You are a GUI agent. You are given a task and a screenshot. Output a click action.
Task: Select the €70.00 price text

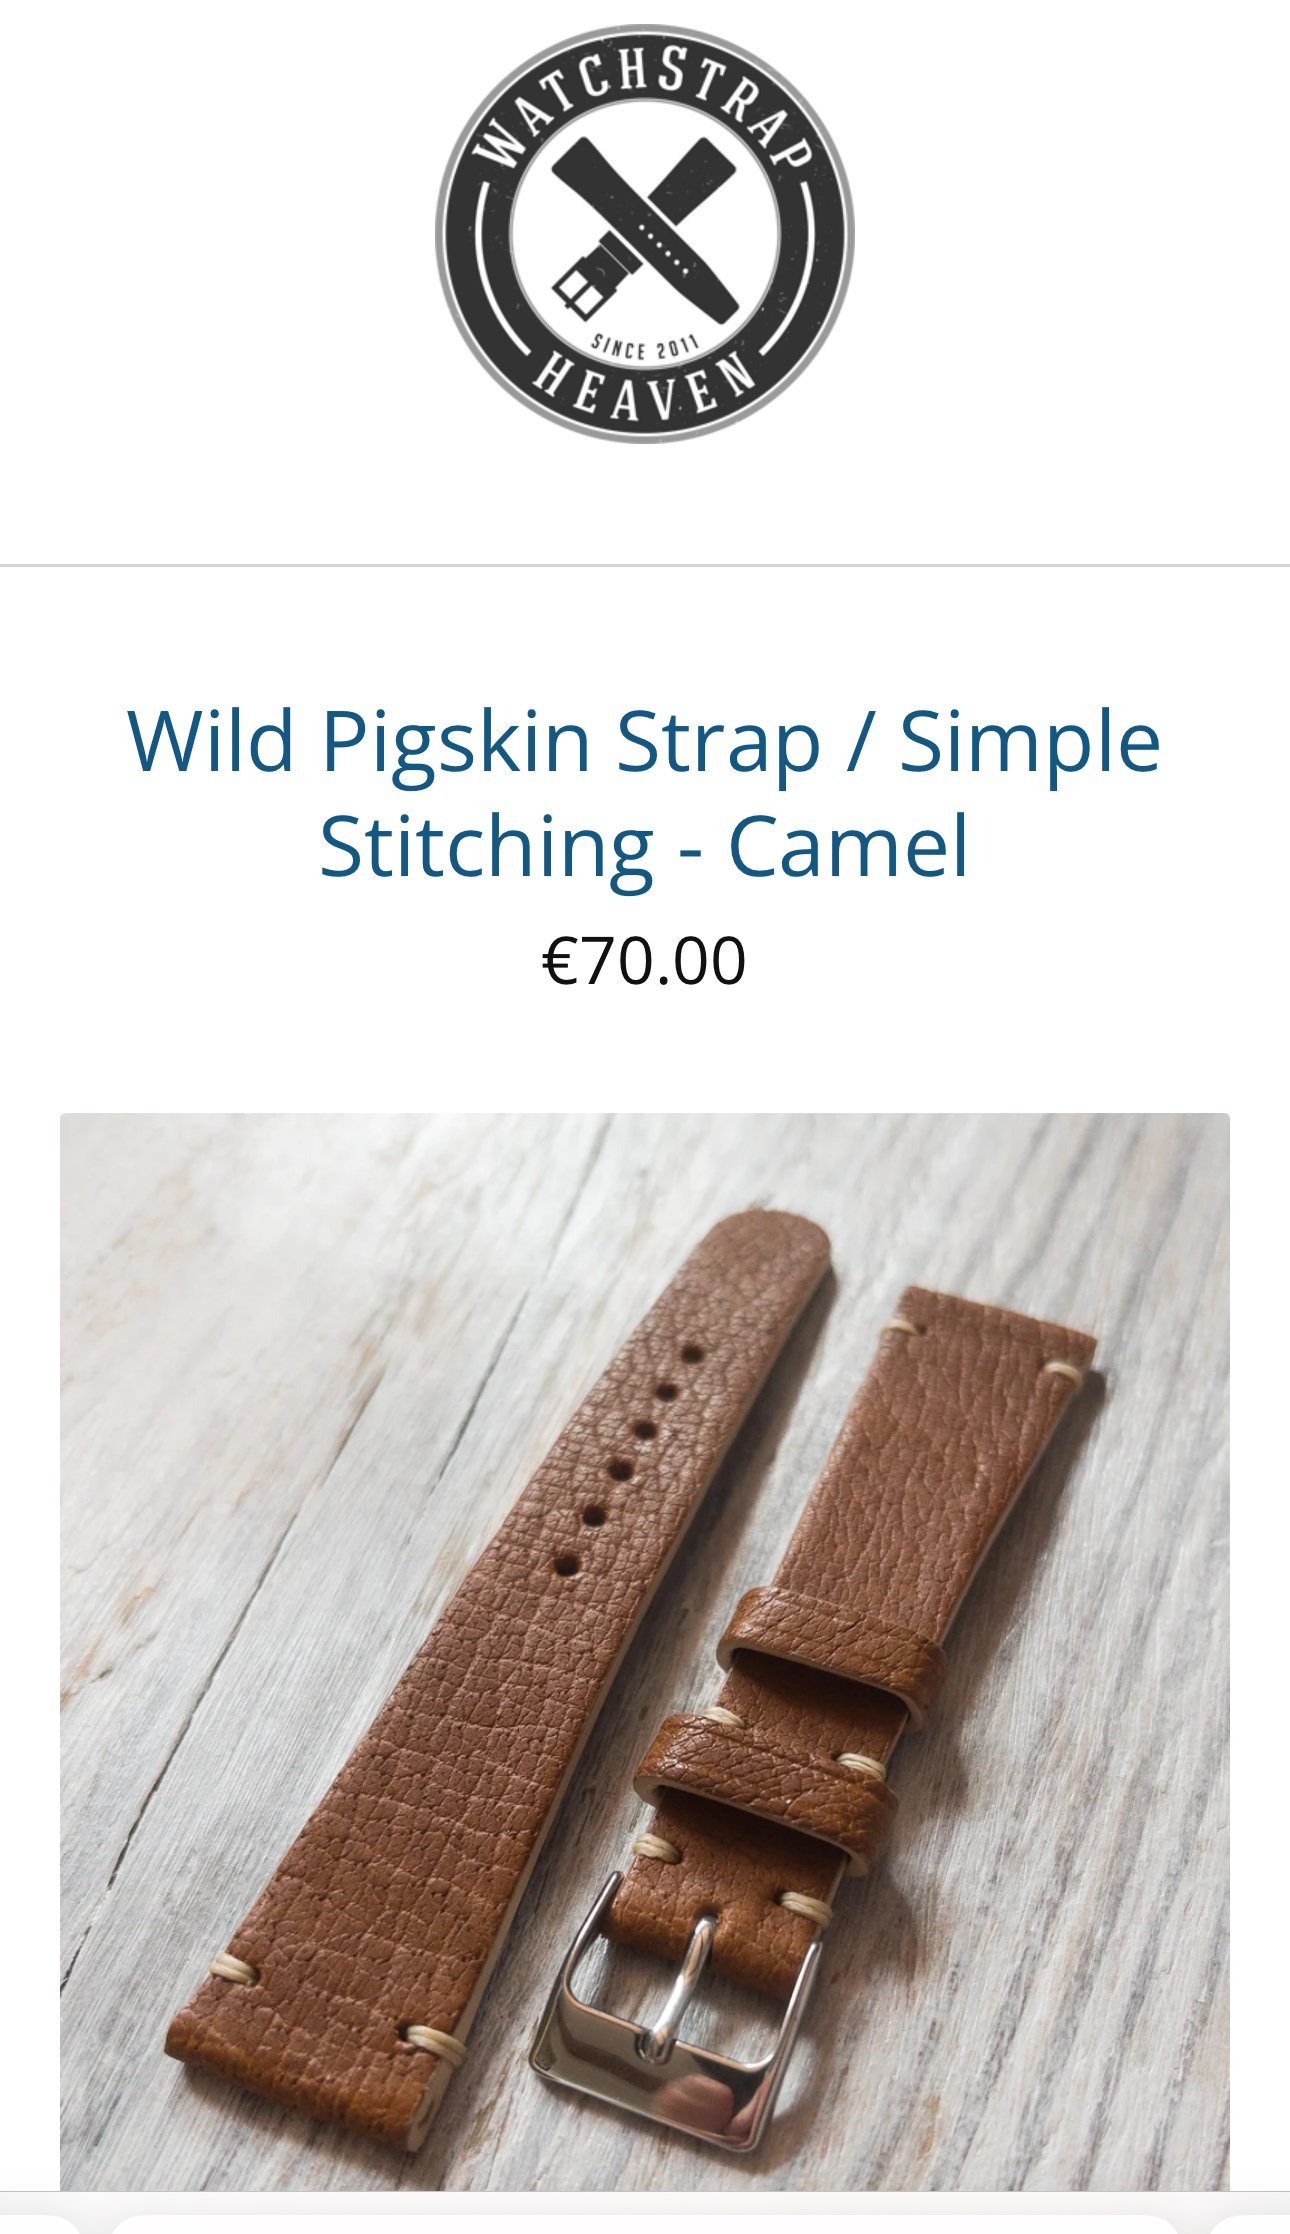[645, 961]
